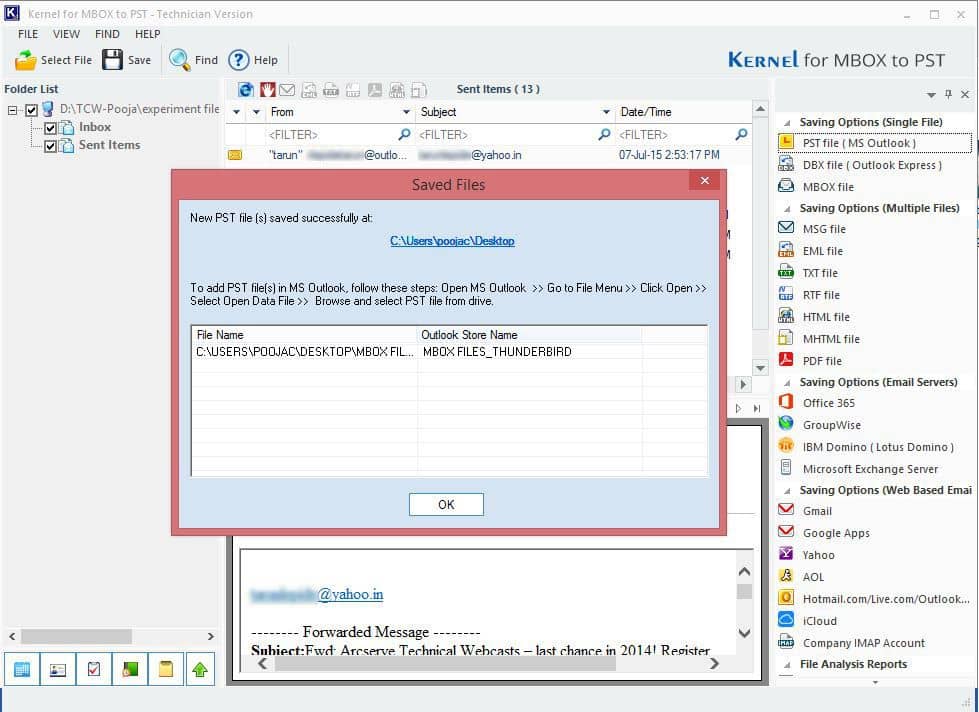Choose Yahoo saving option
Image resolution: width=979 pixels, height=712 pixels.
click(x=819, y=555)
